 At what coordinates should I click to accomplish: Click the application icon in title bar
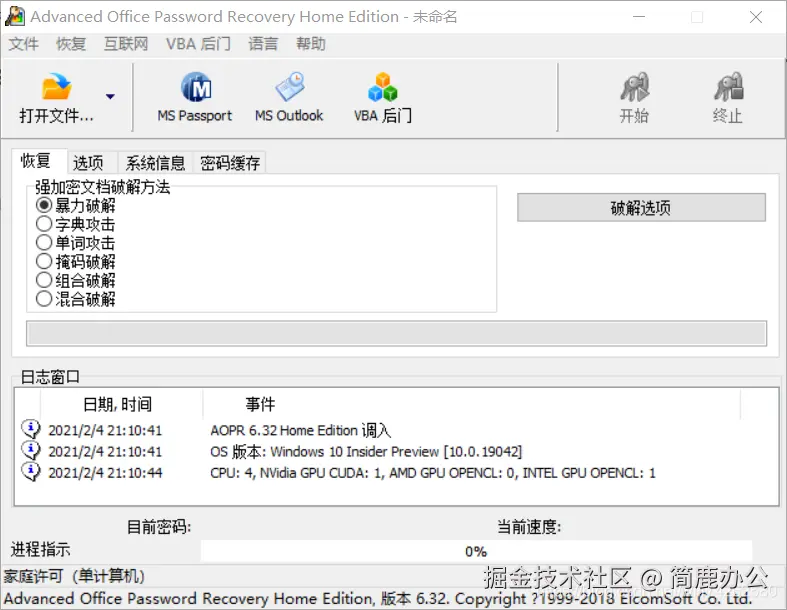[x=15, y=16]
